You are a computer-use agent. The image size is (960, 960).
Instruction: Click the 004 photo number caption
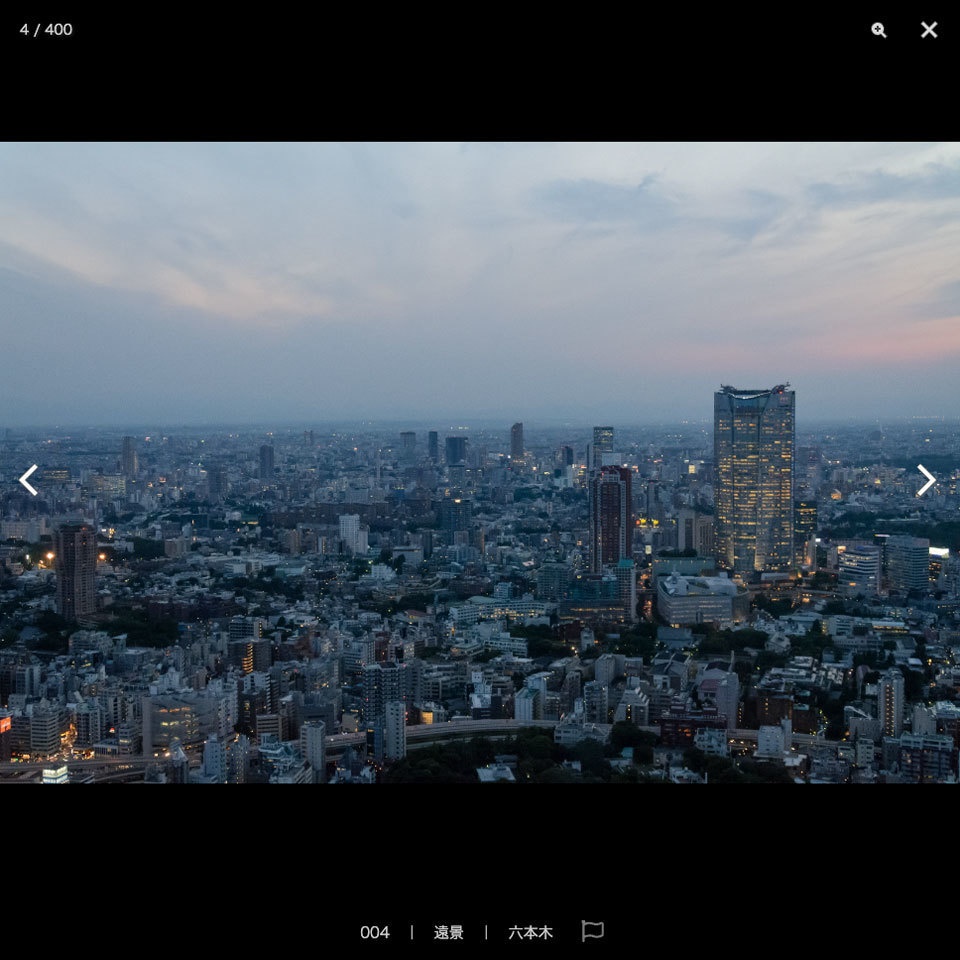point(375,932)
